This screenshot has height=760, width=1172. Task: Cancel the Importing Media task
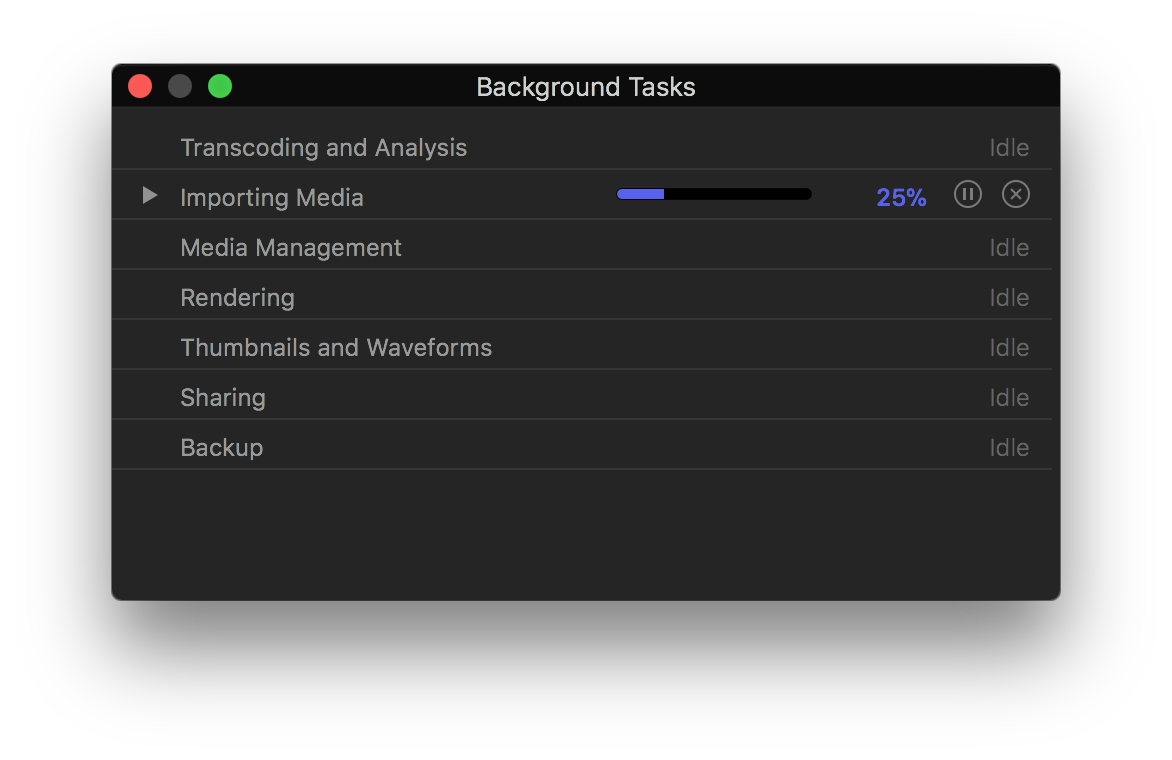point(1015,195)
